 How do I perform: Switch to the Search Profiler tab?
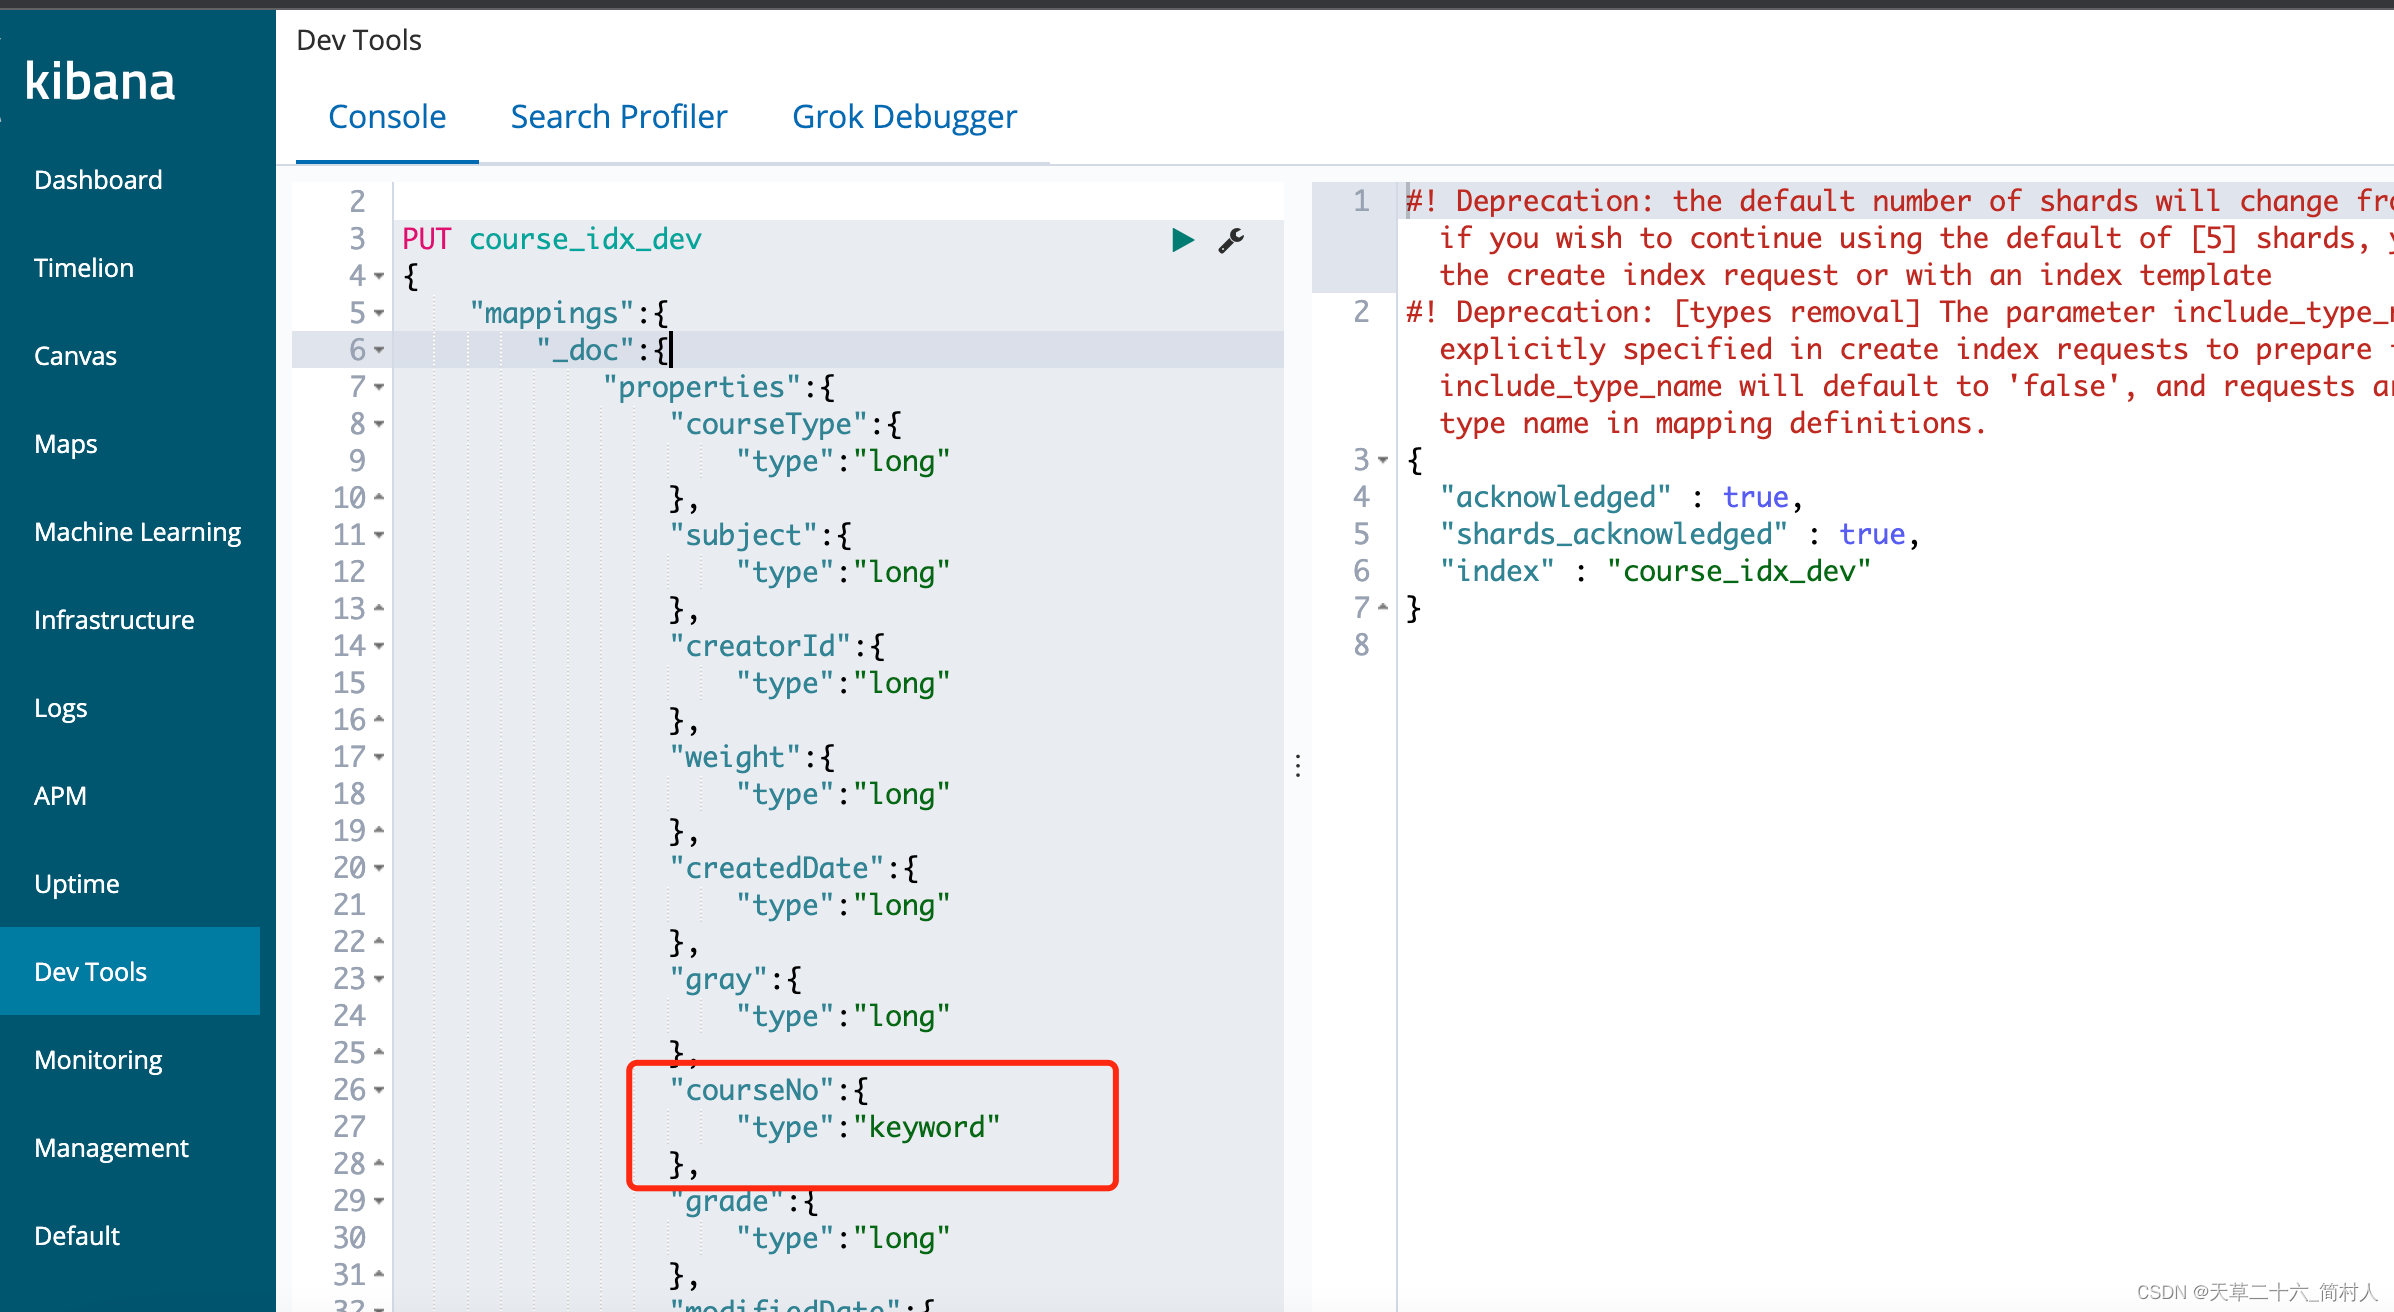(617, 116)
